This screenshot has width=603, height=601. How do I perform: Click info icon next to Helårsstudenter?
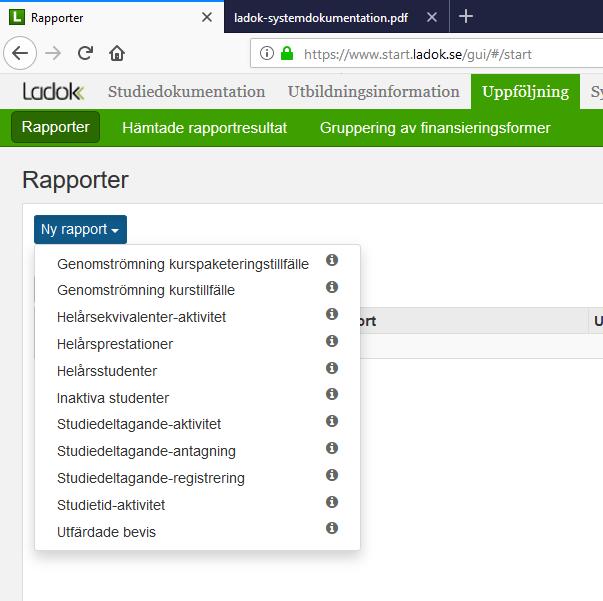coord(332,368)
